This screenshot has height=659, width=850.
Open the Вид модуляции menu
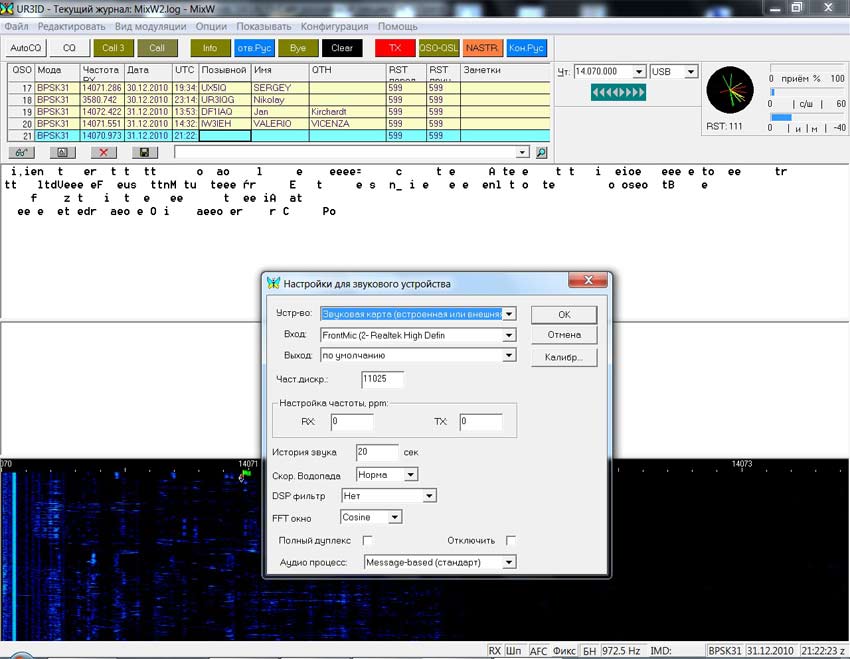149,26
